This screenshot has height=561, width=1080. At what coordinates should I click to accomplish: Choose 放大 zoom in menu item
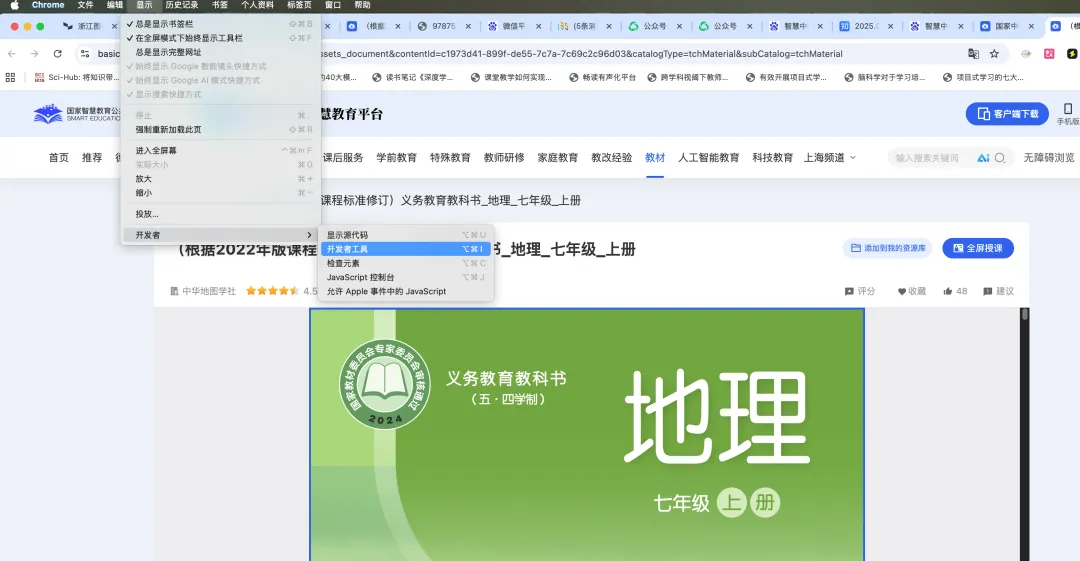(220, 179)
